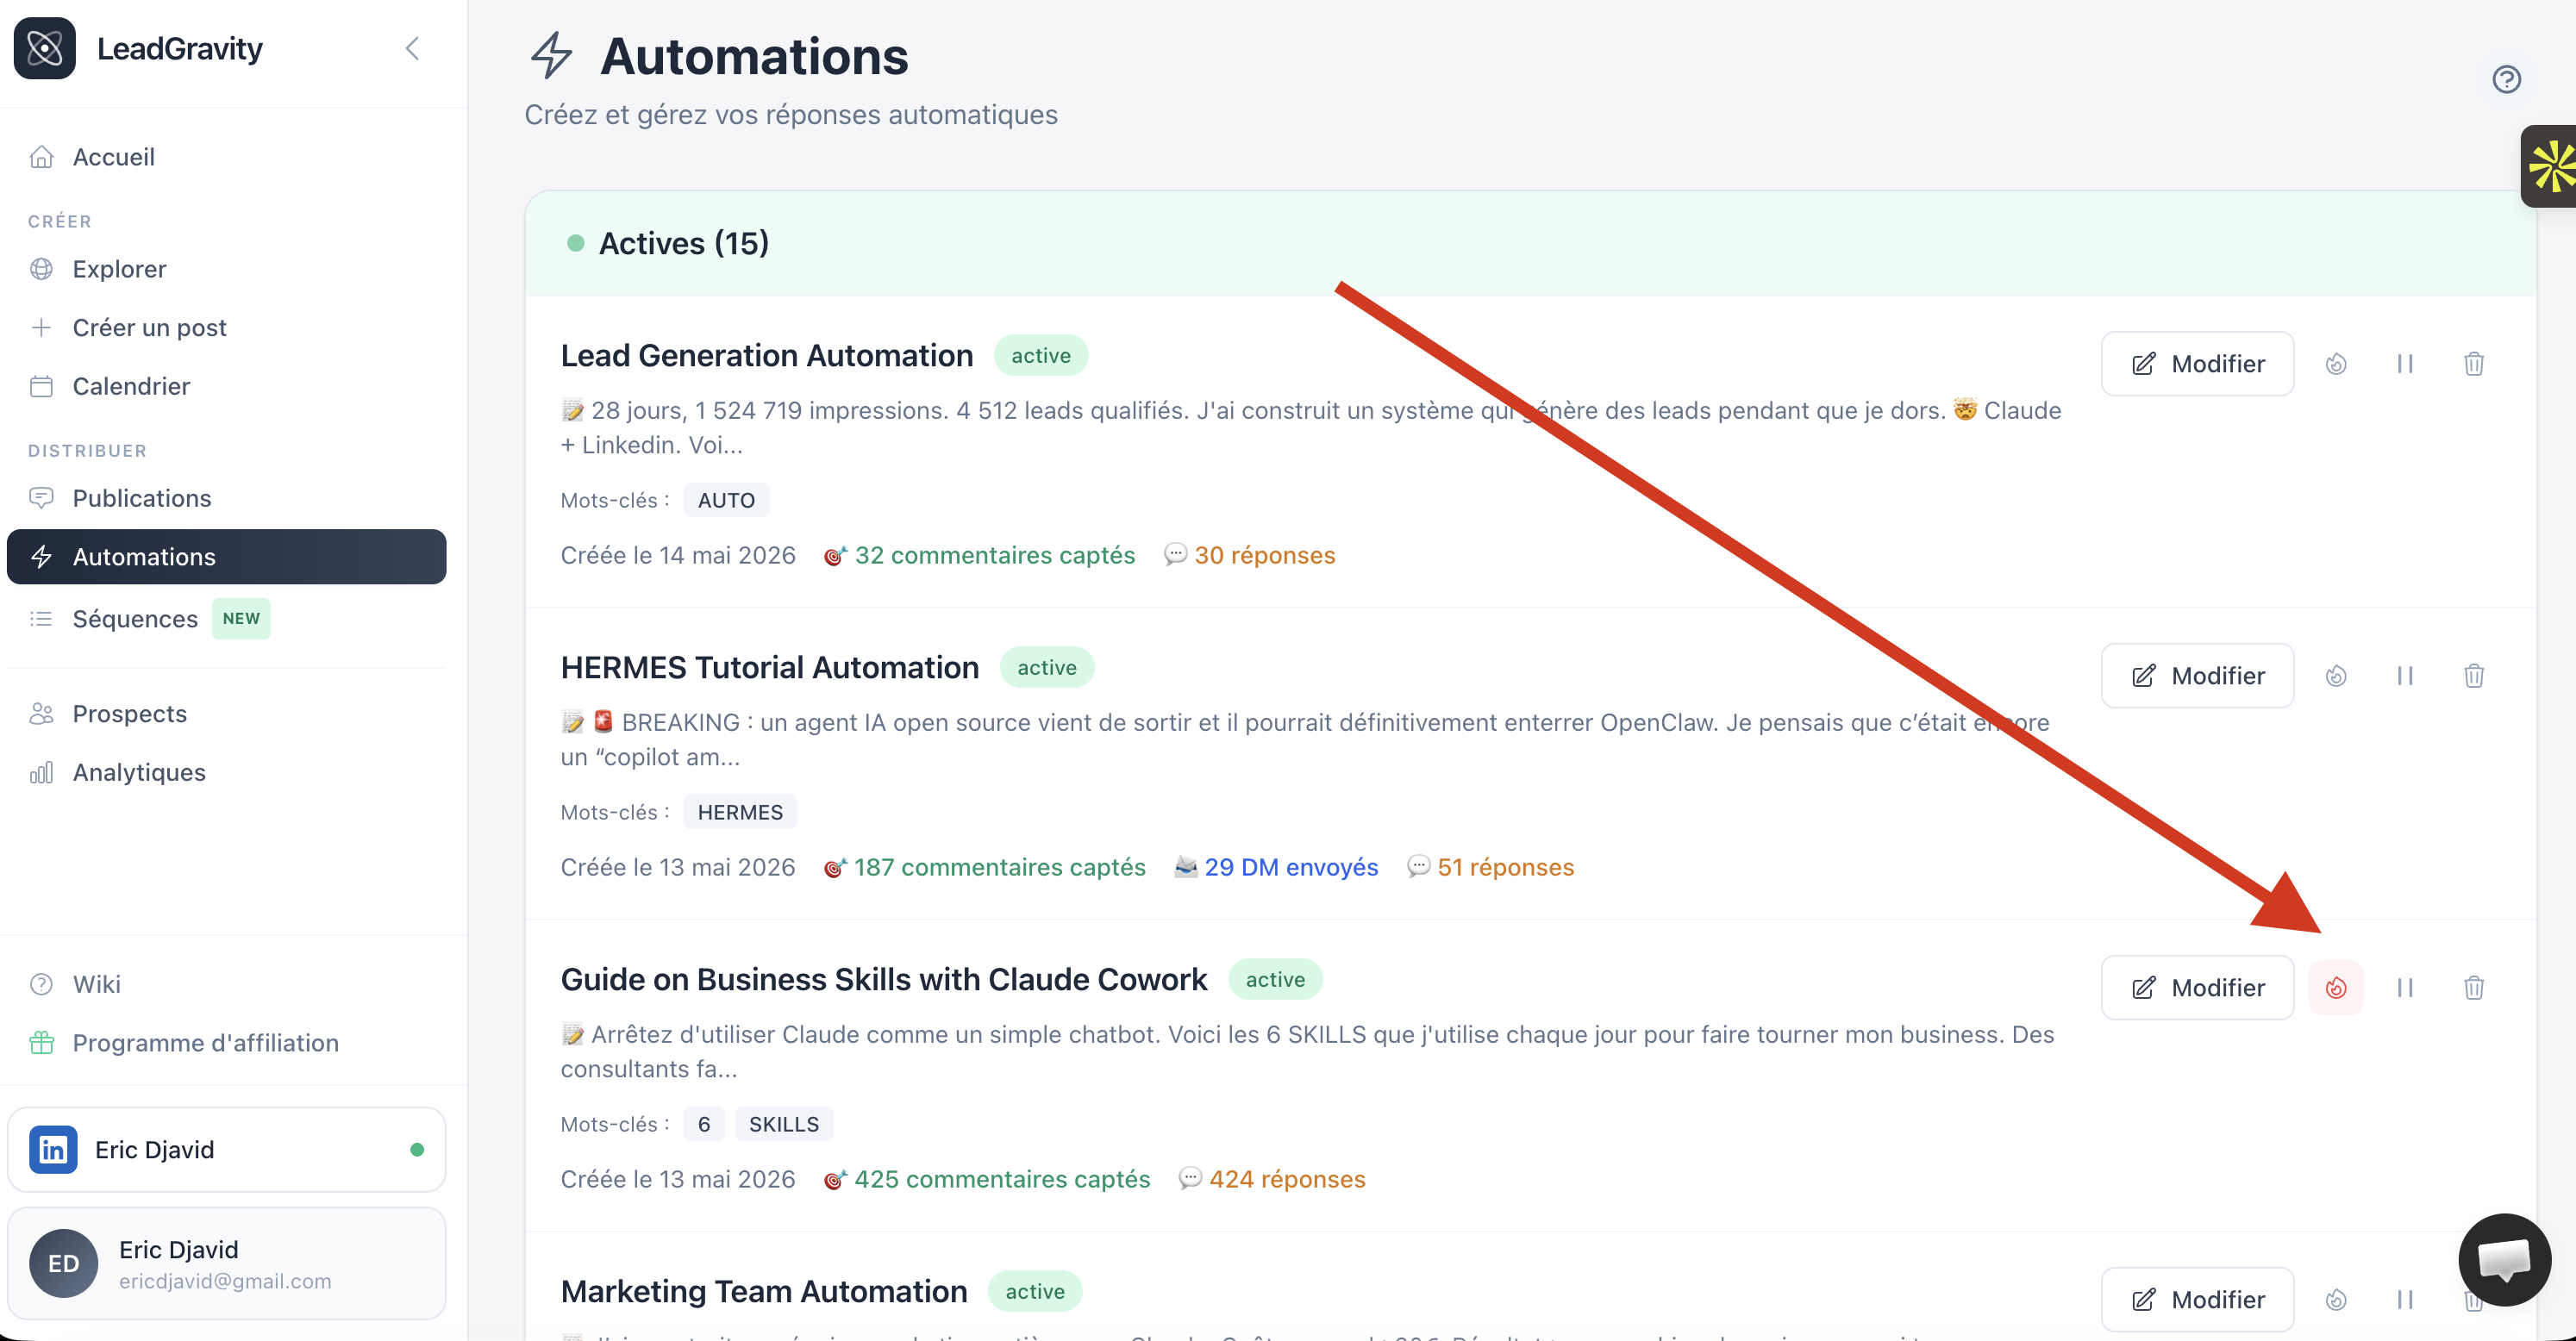Modify the Guide on Business Skills automation
Image resolution: width=2576 pixels, height=1341 pixels.
click(x=2198, y=988)
